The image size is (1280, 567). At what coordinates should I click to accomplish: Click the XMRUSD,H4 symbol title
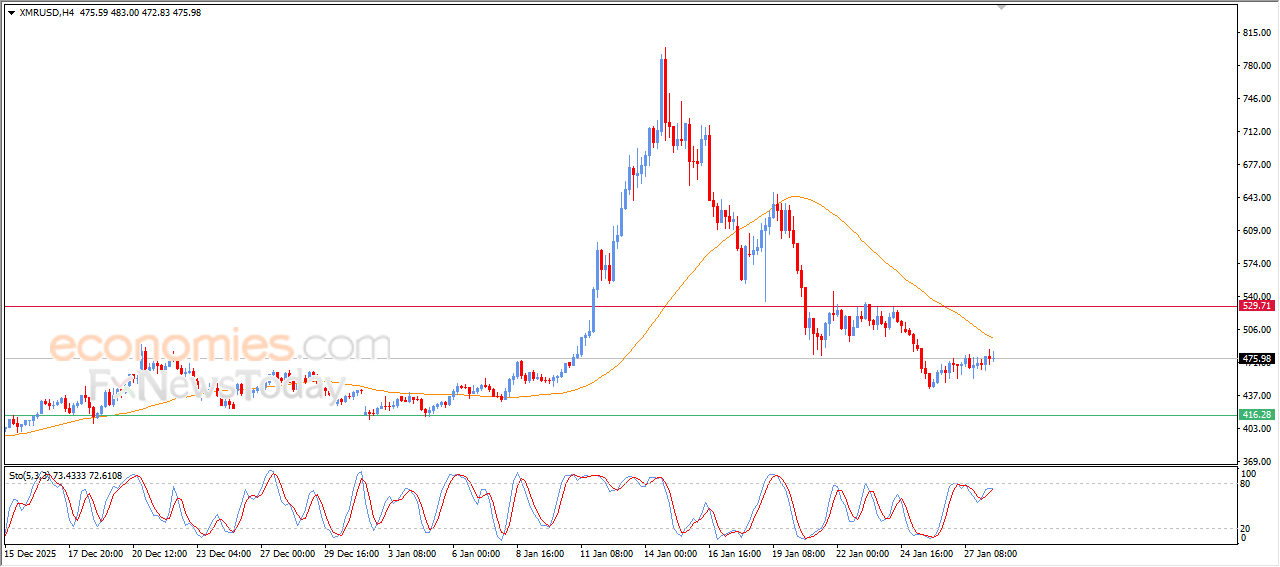click(x=47, y=13)
